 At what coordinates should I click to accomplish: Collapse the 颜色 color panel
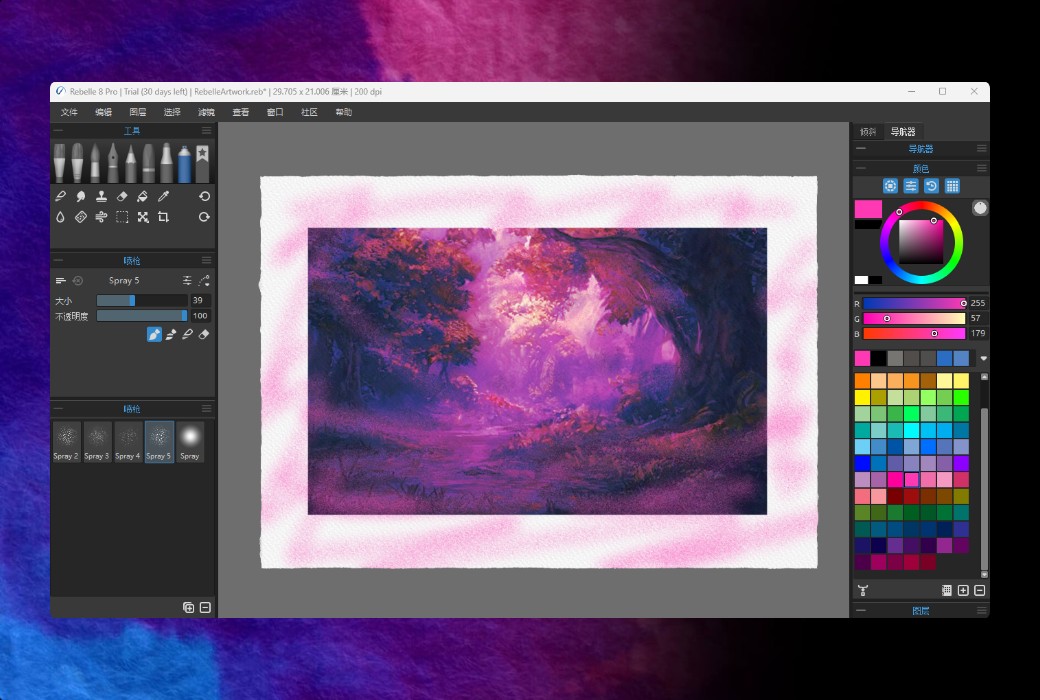coord(860,168)
